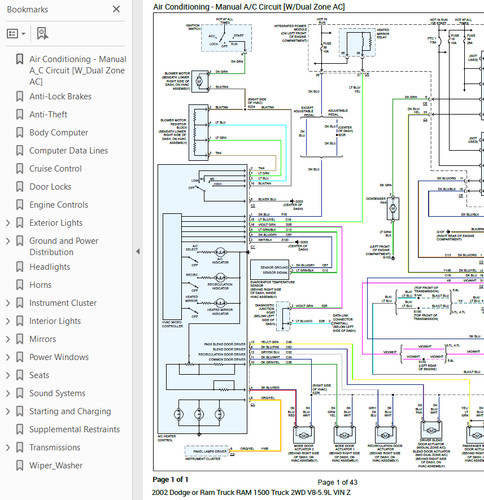
Task: Open the Engine Controls bookmark
Action: coord(59,205)
